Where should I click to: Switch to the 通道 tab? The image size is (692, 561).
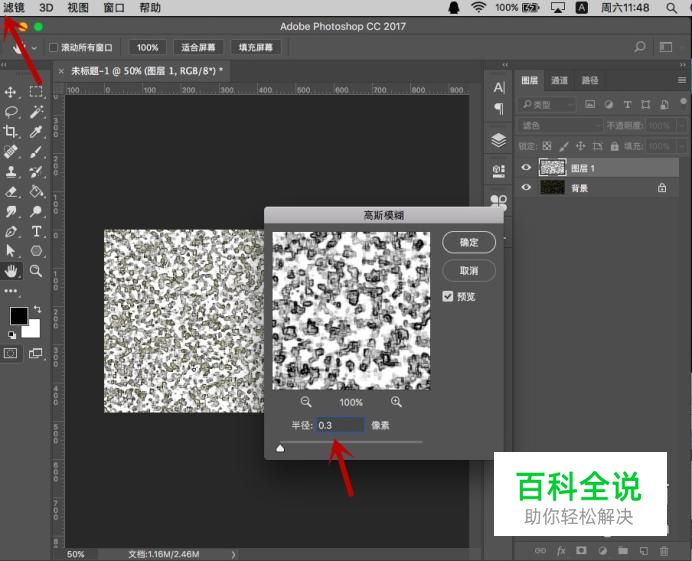pos(560,80)
